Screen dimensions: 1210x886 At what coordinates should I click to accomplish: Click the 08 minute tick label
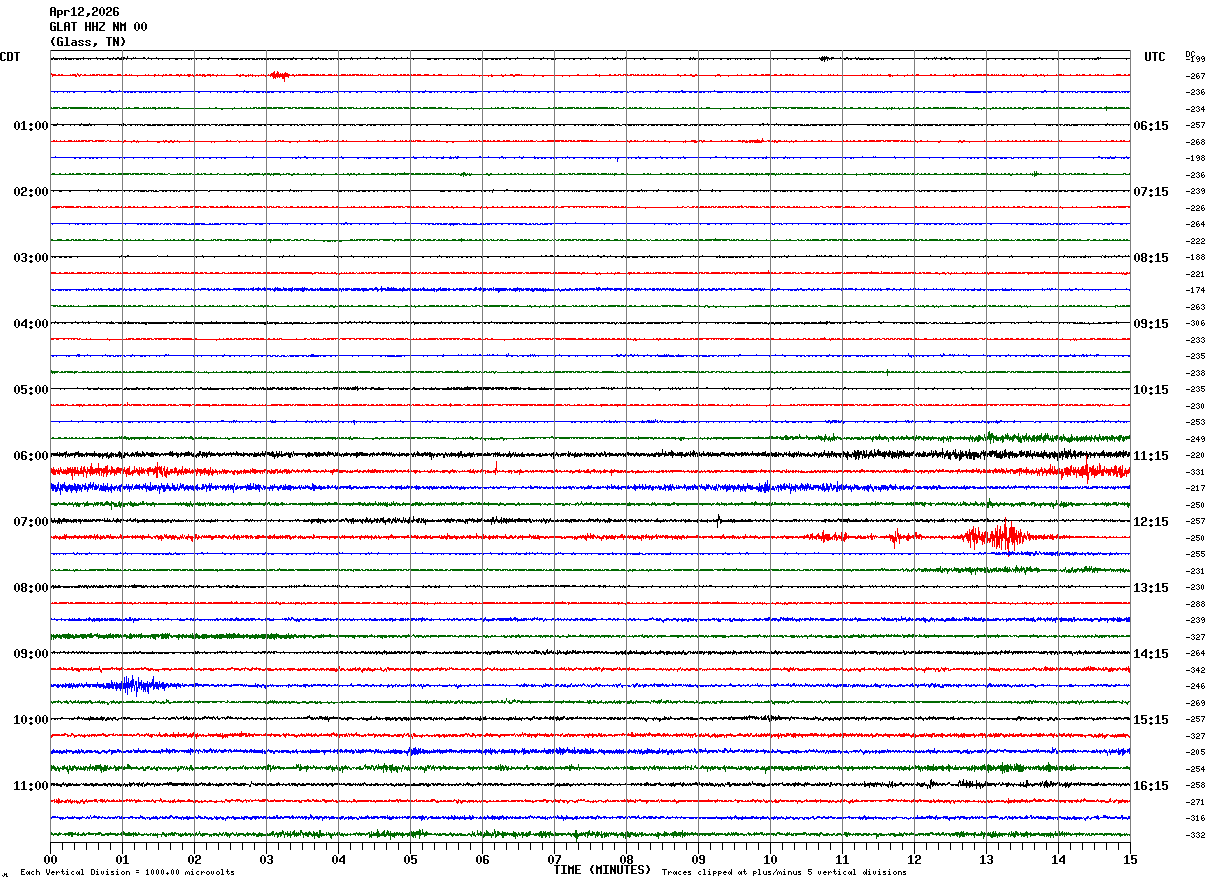tap(626, 859)
